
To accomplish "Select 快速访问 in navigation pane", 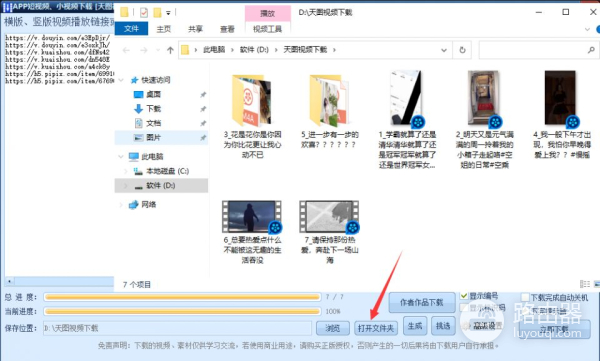I will coord(155,80).
